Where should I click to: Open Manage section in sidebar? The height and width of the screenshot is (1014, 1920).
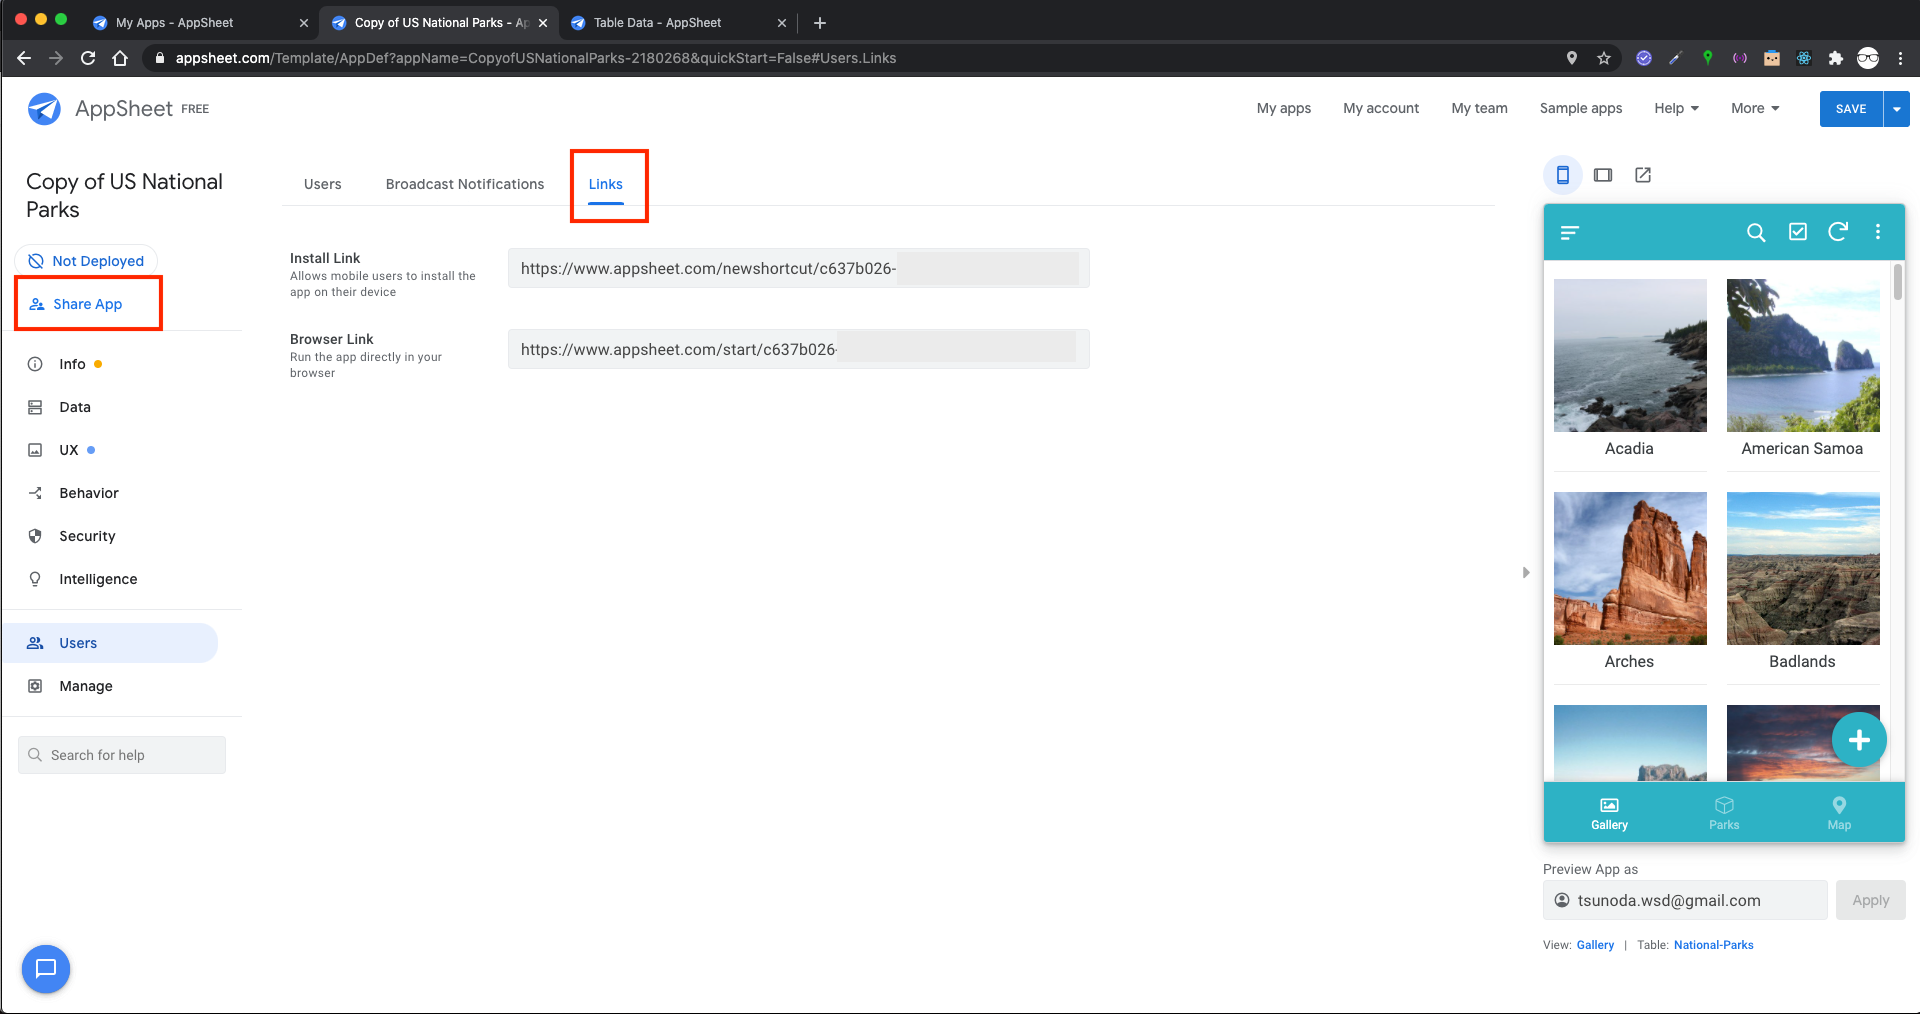86,686
